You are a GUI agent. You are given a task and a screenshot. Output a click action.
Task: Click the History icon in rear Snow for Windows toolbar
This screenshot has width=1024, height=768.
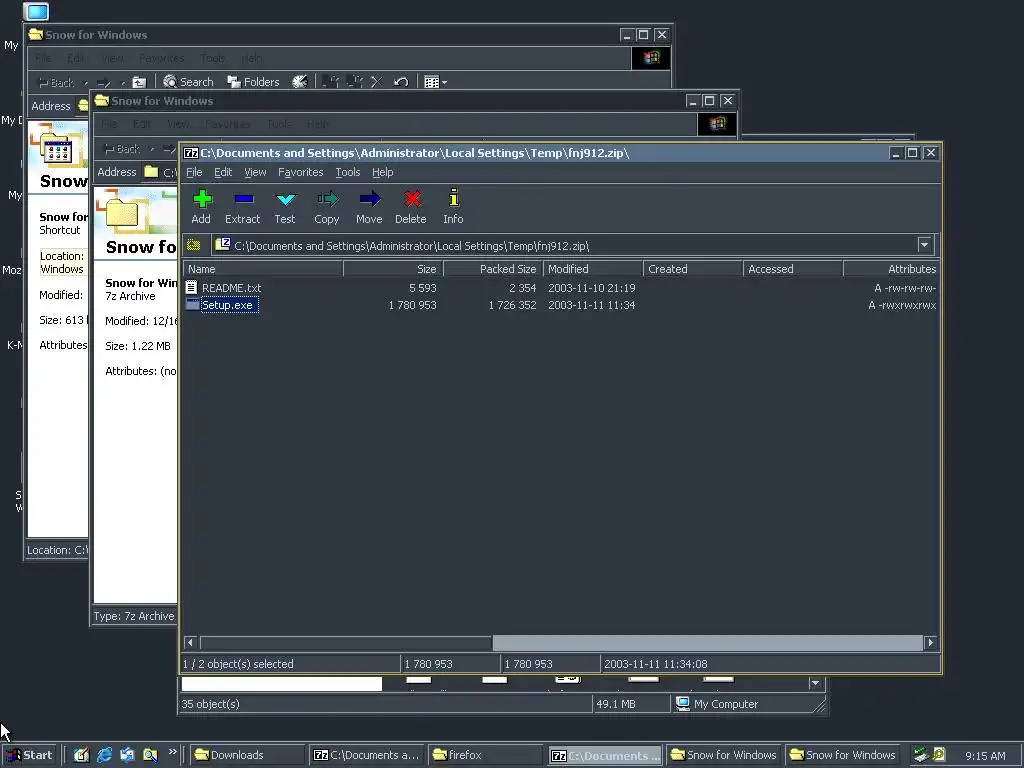tap(299, 82)
